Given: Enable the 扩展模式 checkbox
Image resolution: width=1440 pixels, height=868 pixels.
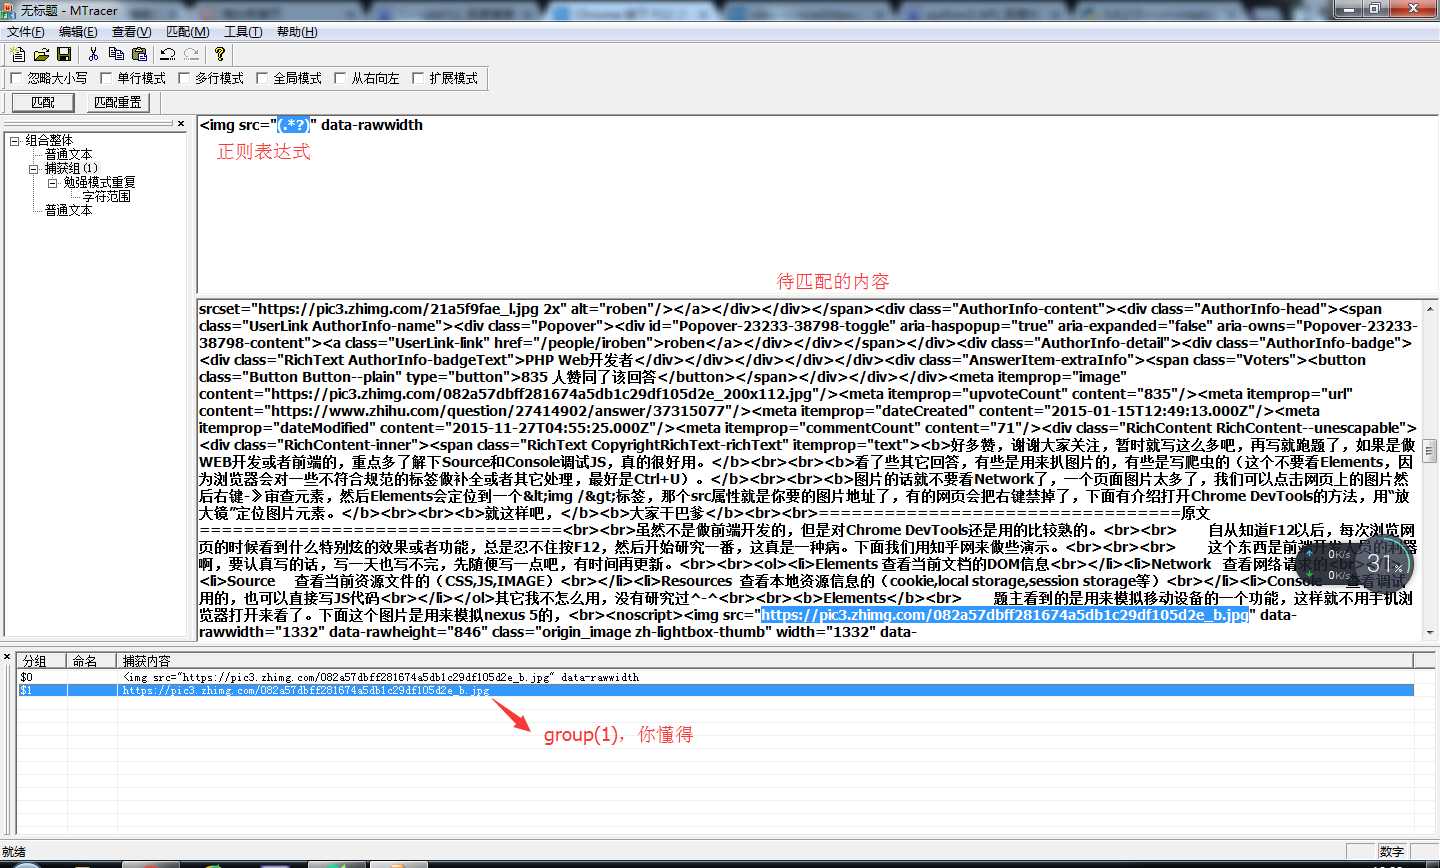Looking at the screenshot, I should coord(418,78).
